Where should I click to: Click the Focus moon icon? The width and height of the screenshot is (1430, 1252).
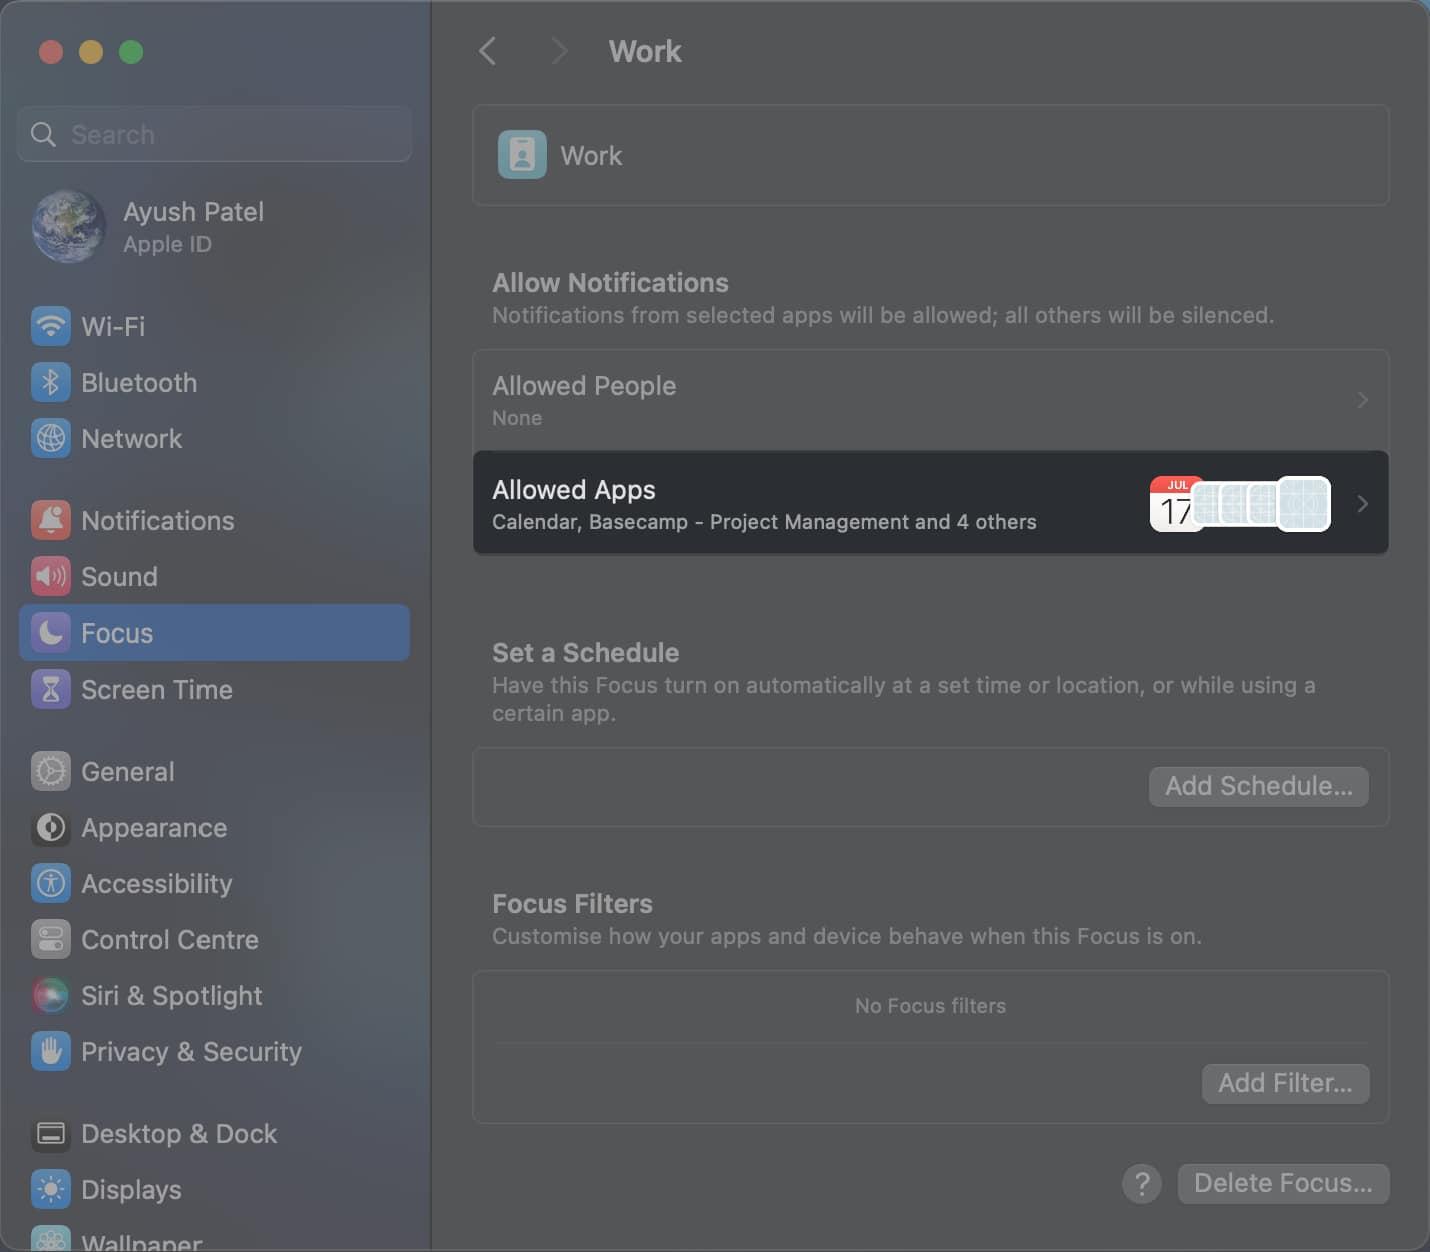click(x=50, y=632)
